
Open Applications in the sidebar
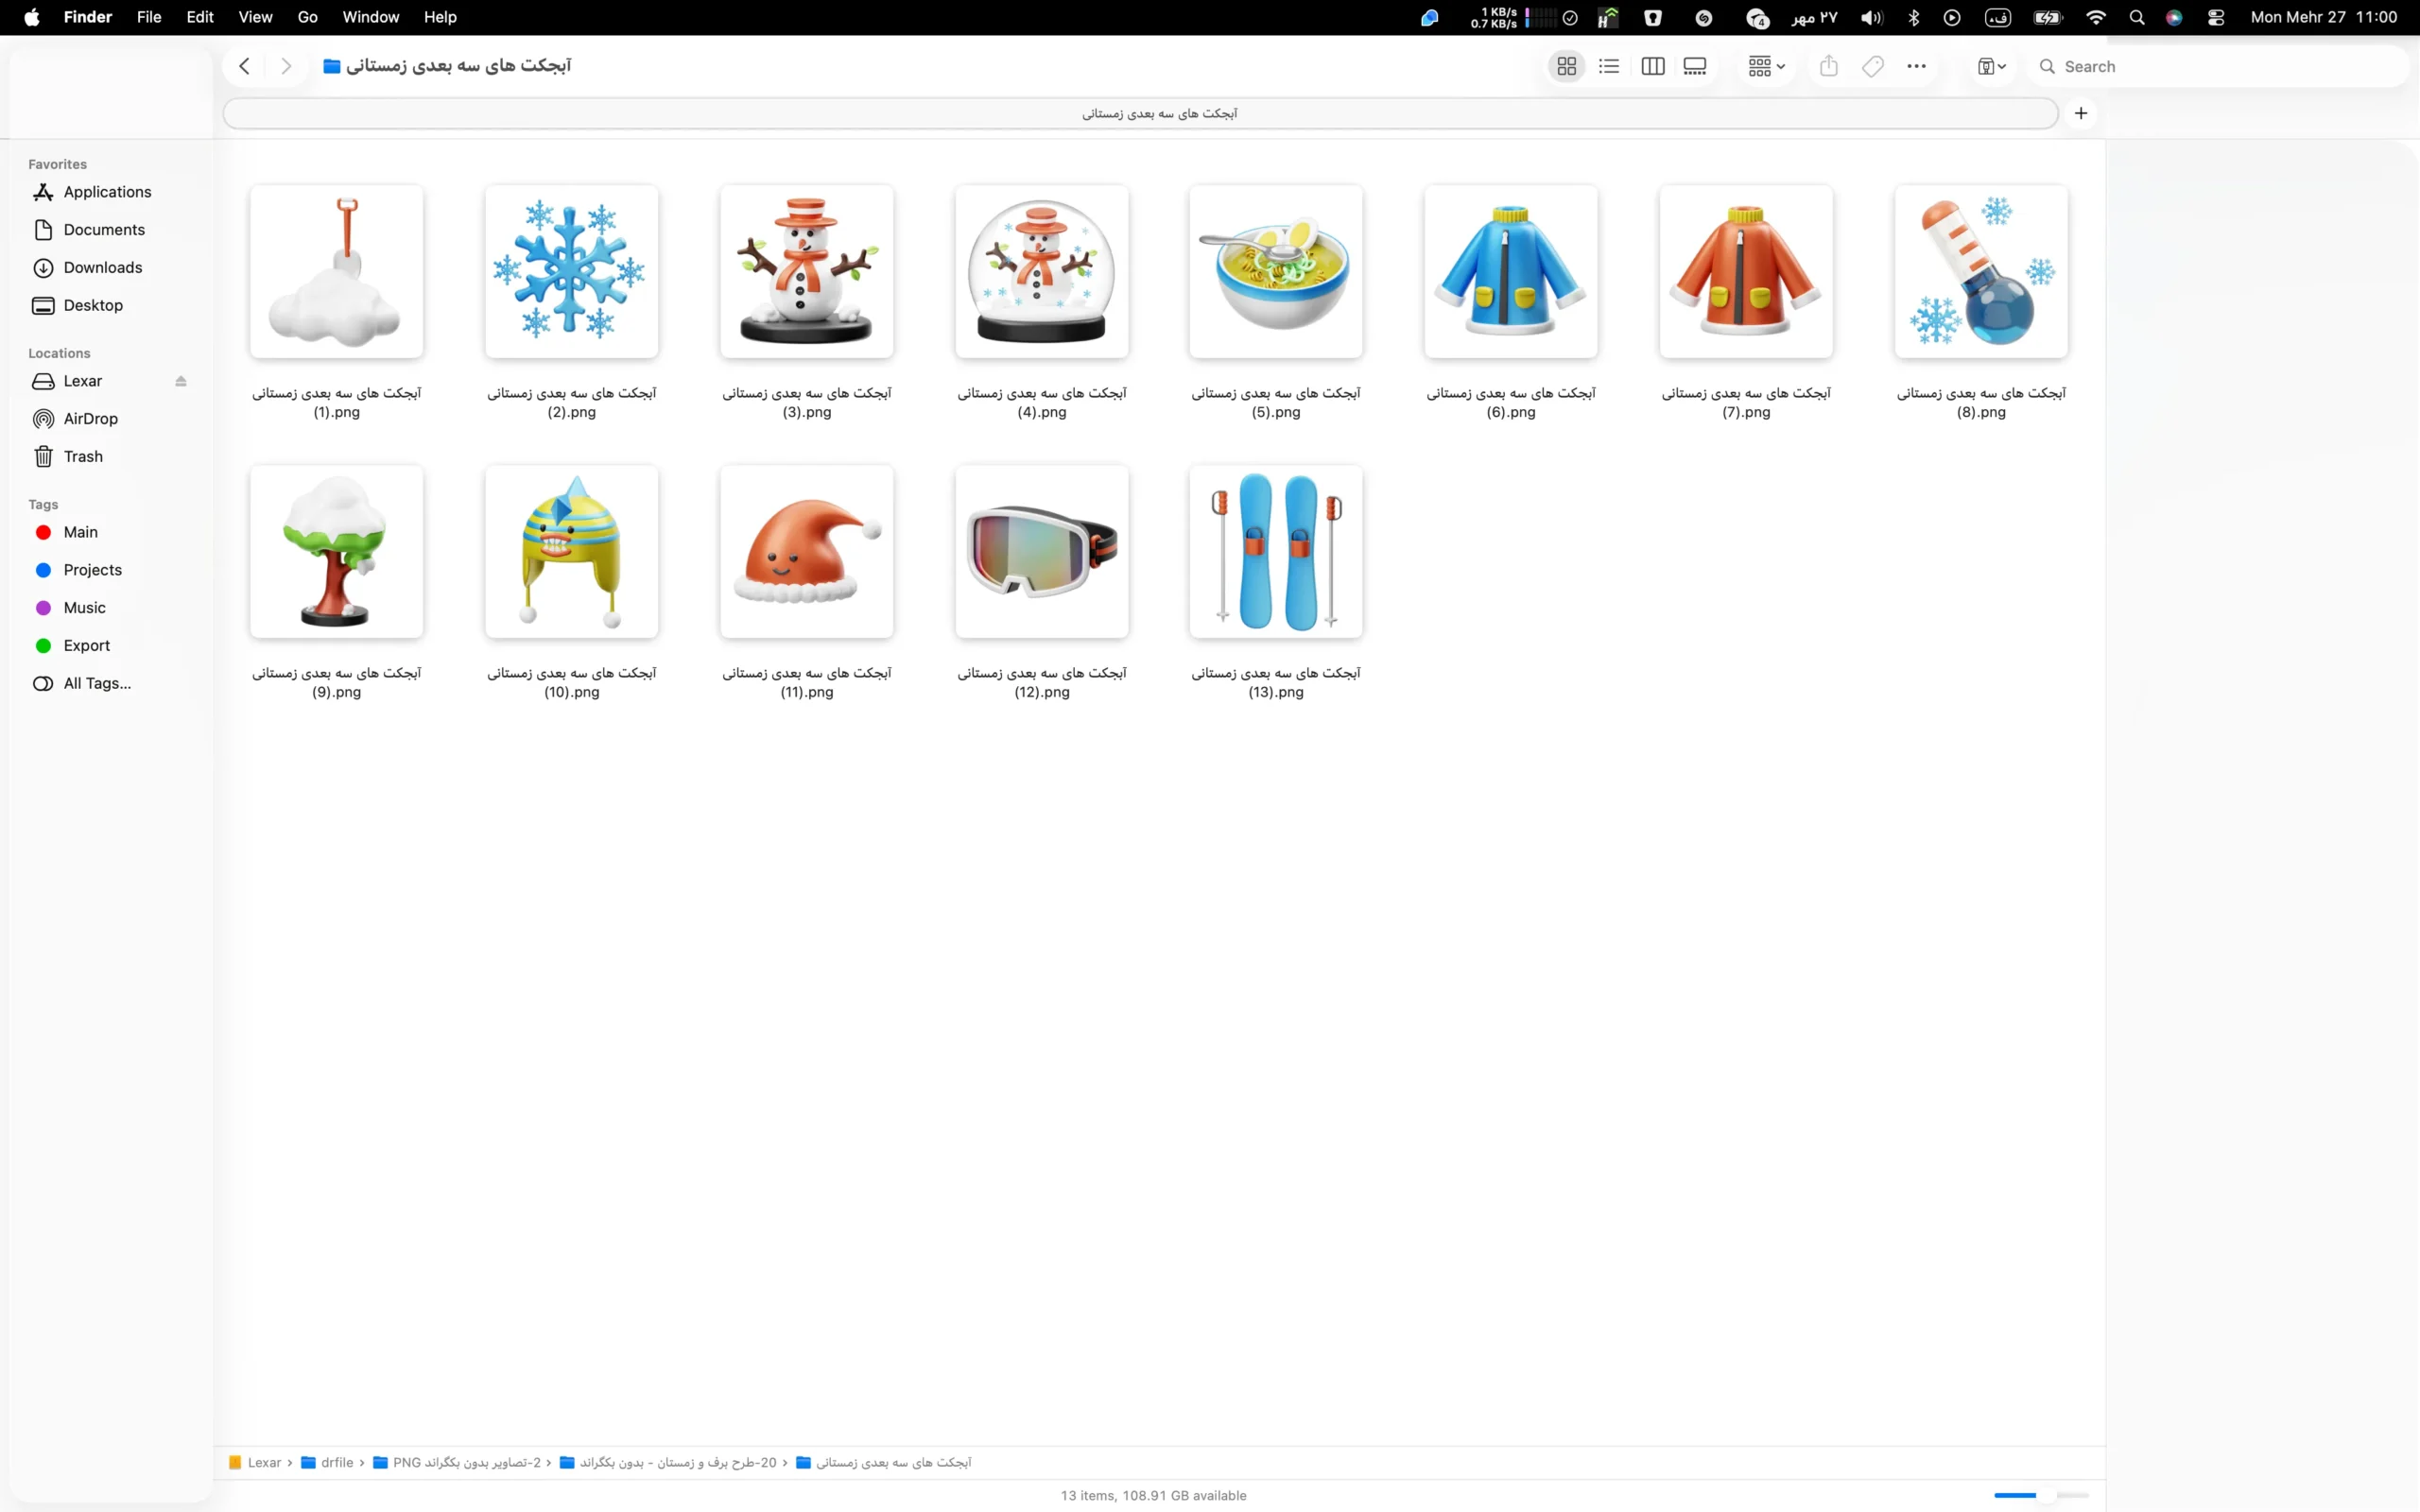pyautogui.click(x=107, y=192)
